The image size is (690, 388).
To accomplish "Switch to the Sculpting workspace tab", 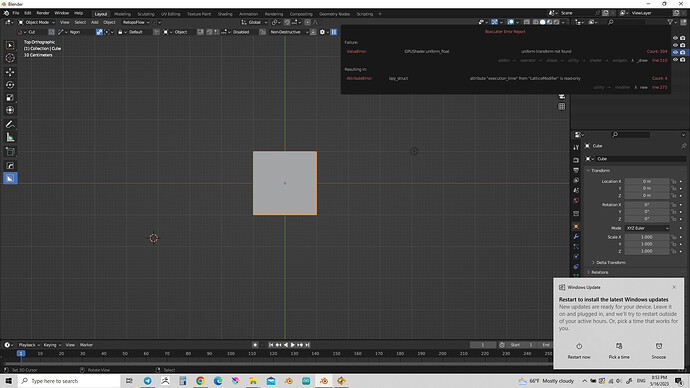I will pyautogui.click(x=146, y=14).
